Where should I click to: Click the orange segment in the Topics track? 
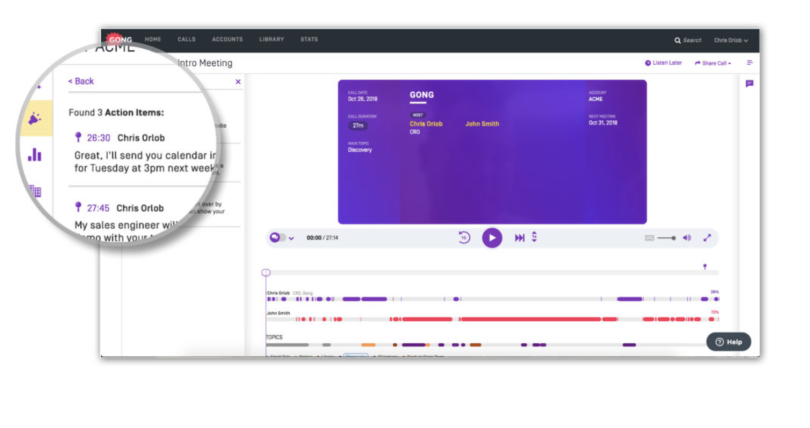point(368,345)
